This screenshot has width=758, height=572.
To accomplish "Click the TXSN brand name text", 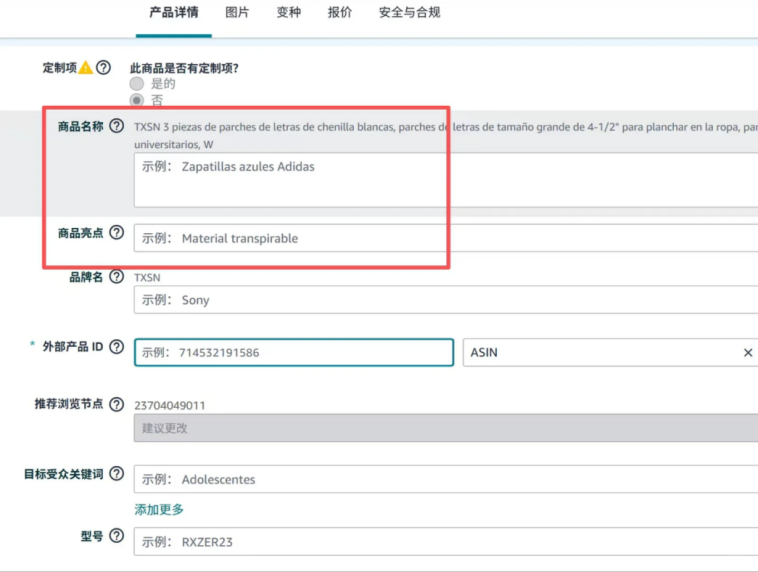I will point(147,278).
